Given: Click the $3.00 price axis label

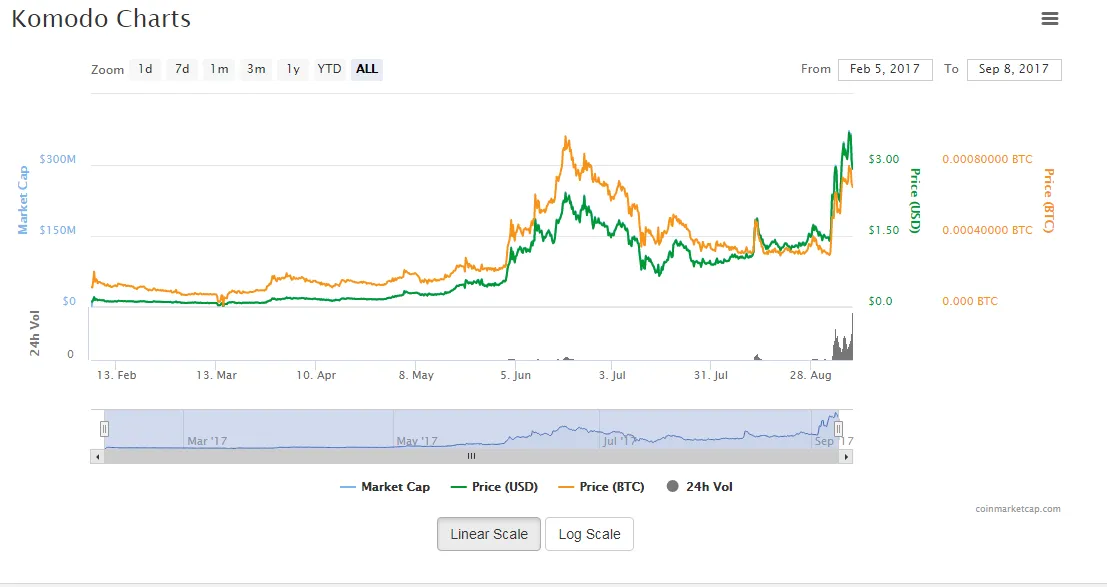Looking at the screenshot, I should 884,159.
